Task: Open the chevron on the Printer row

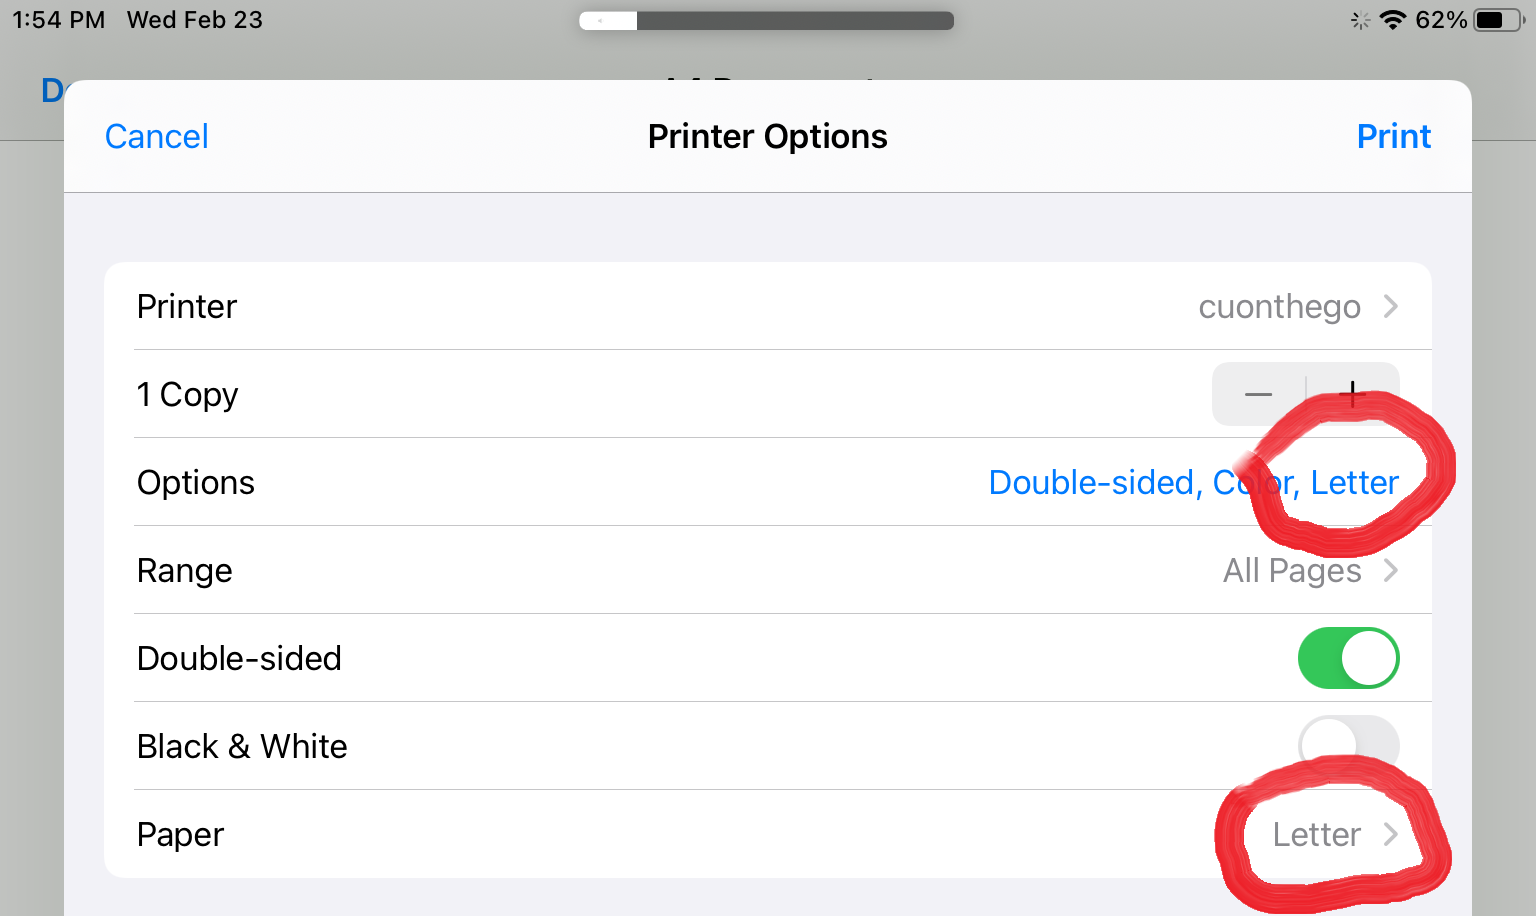Action: (1390, 306)
